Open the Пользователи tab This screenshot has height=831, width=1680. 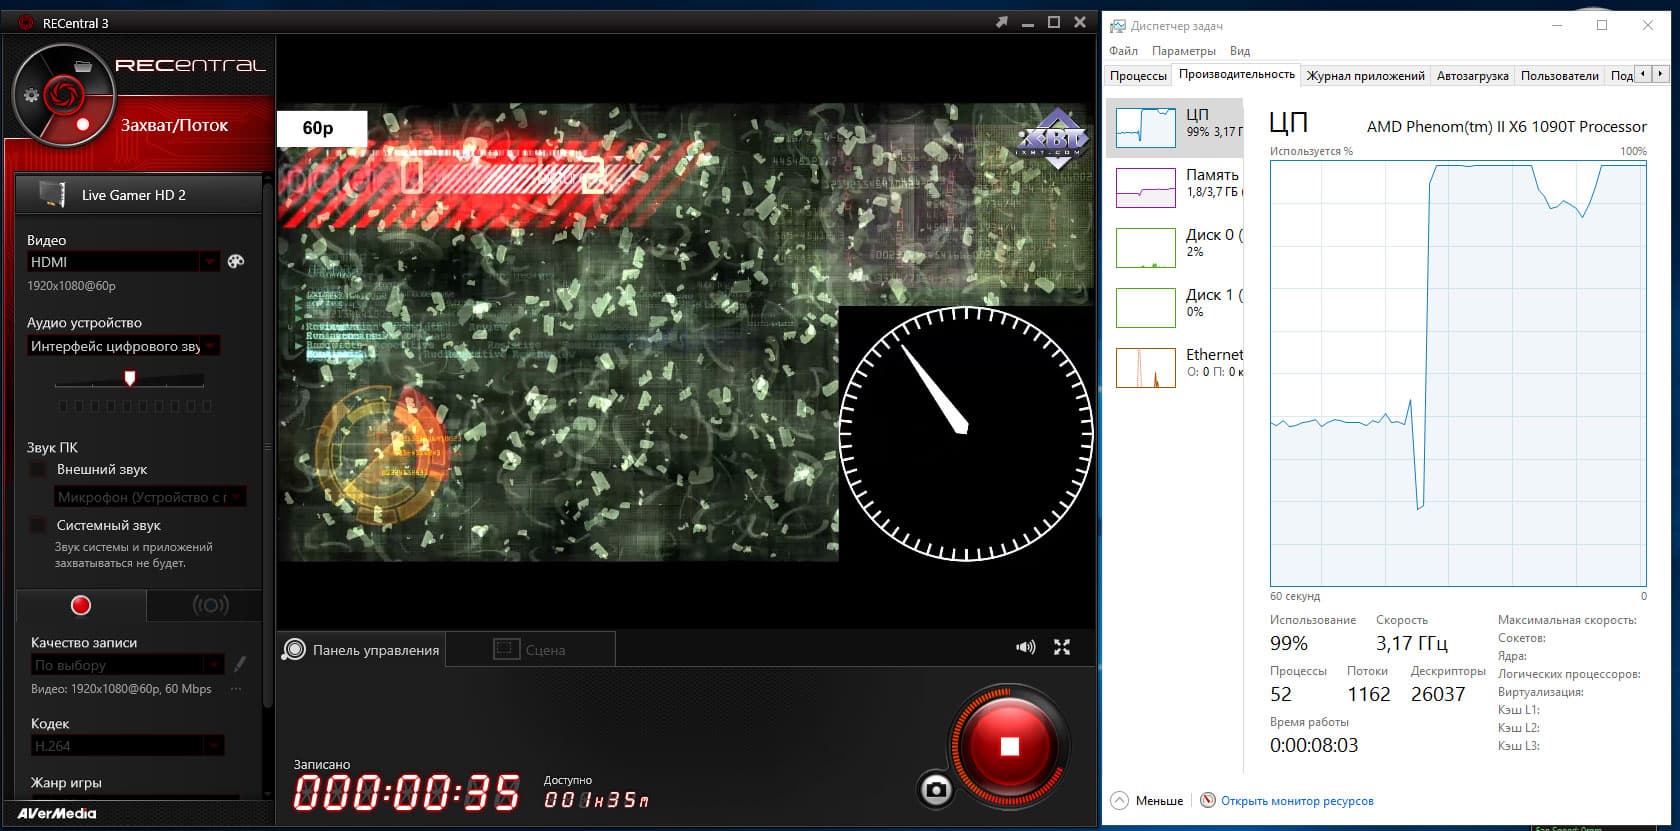coord(1560,76)
